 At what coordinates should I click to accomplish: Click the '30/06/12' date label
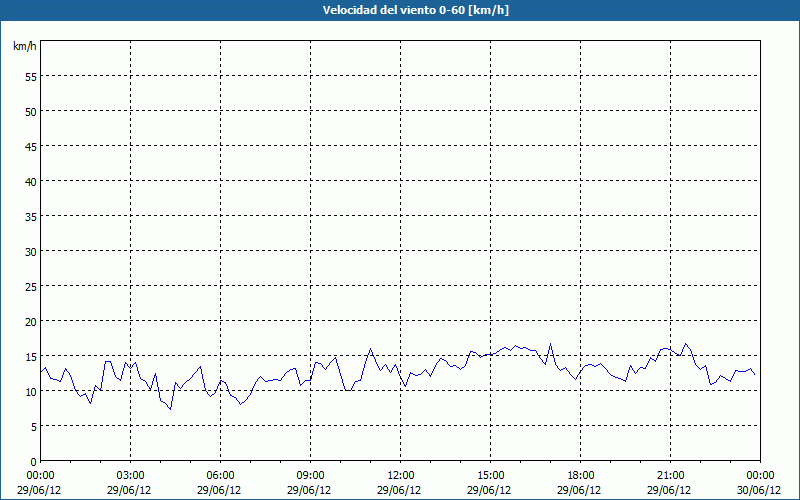pyautogui.click(x=759, y=490)
